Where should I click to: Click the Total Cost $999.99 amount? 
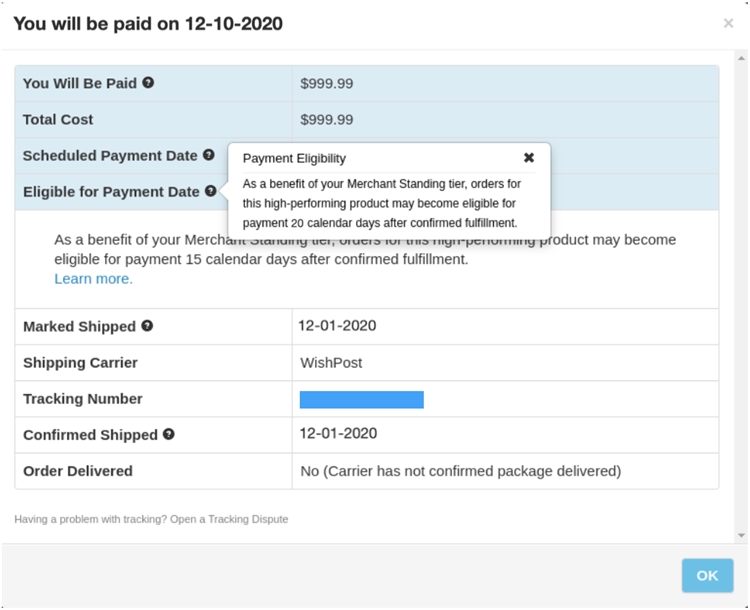(326, 119)
